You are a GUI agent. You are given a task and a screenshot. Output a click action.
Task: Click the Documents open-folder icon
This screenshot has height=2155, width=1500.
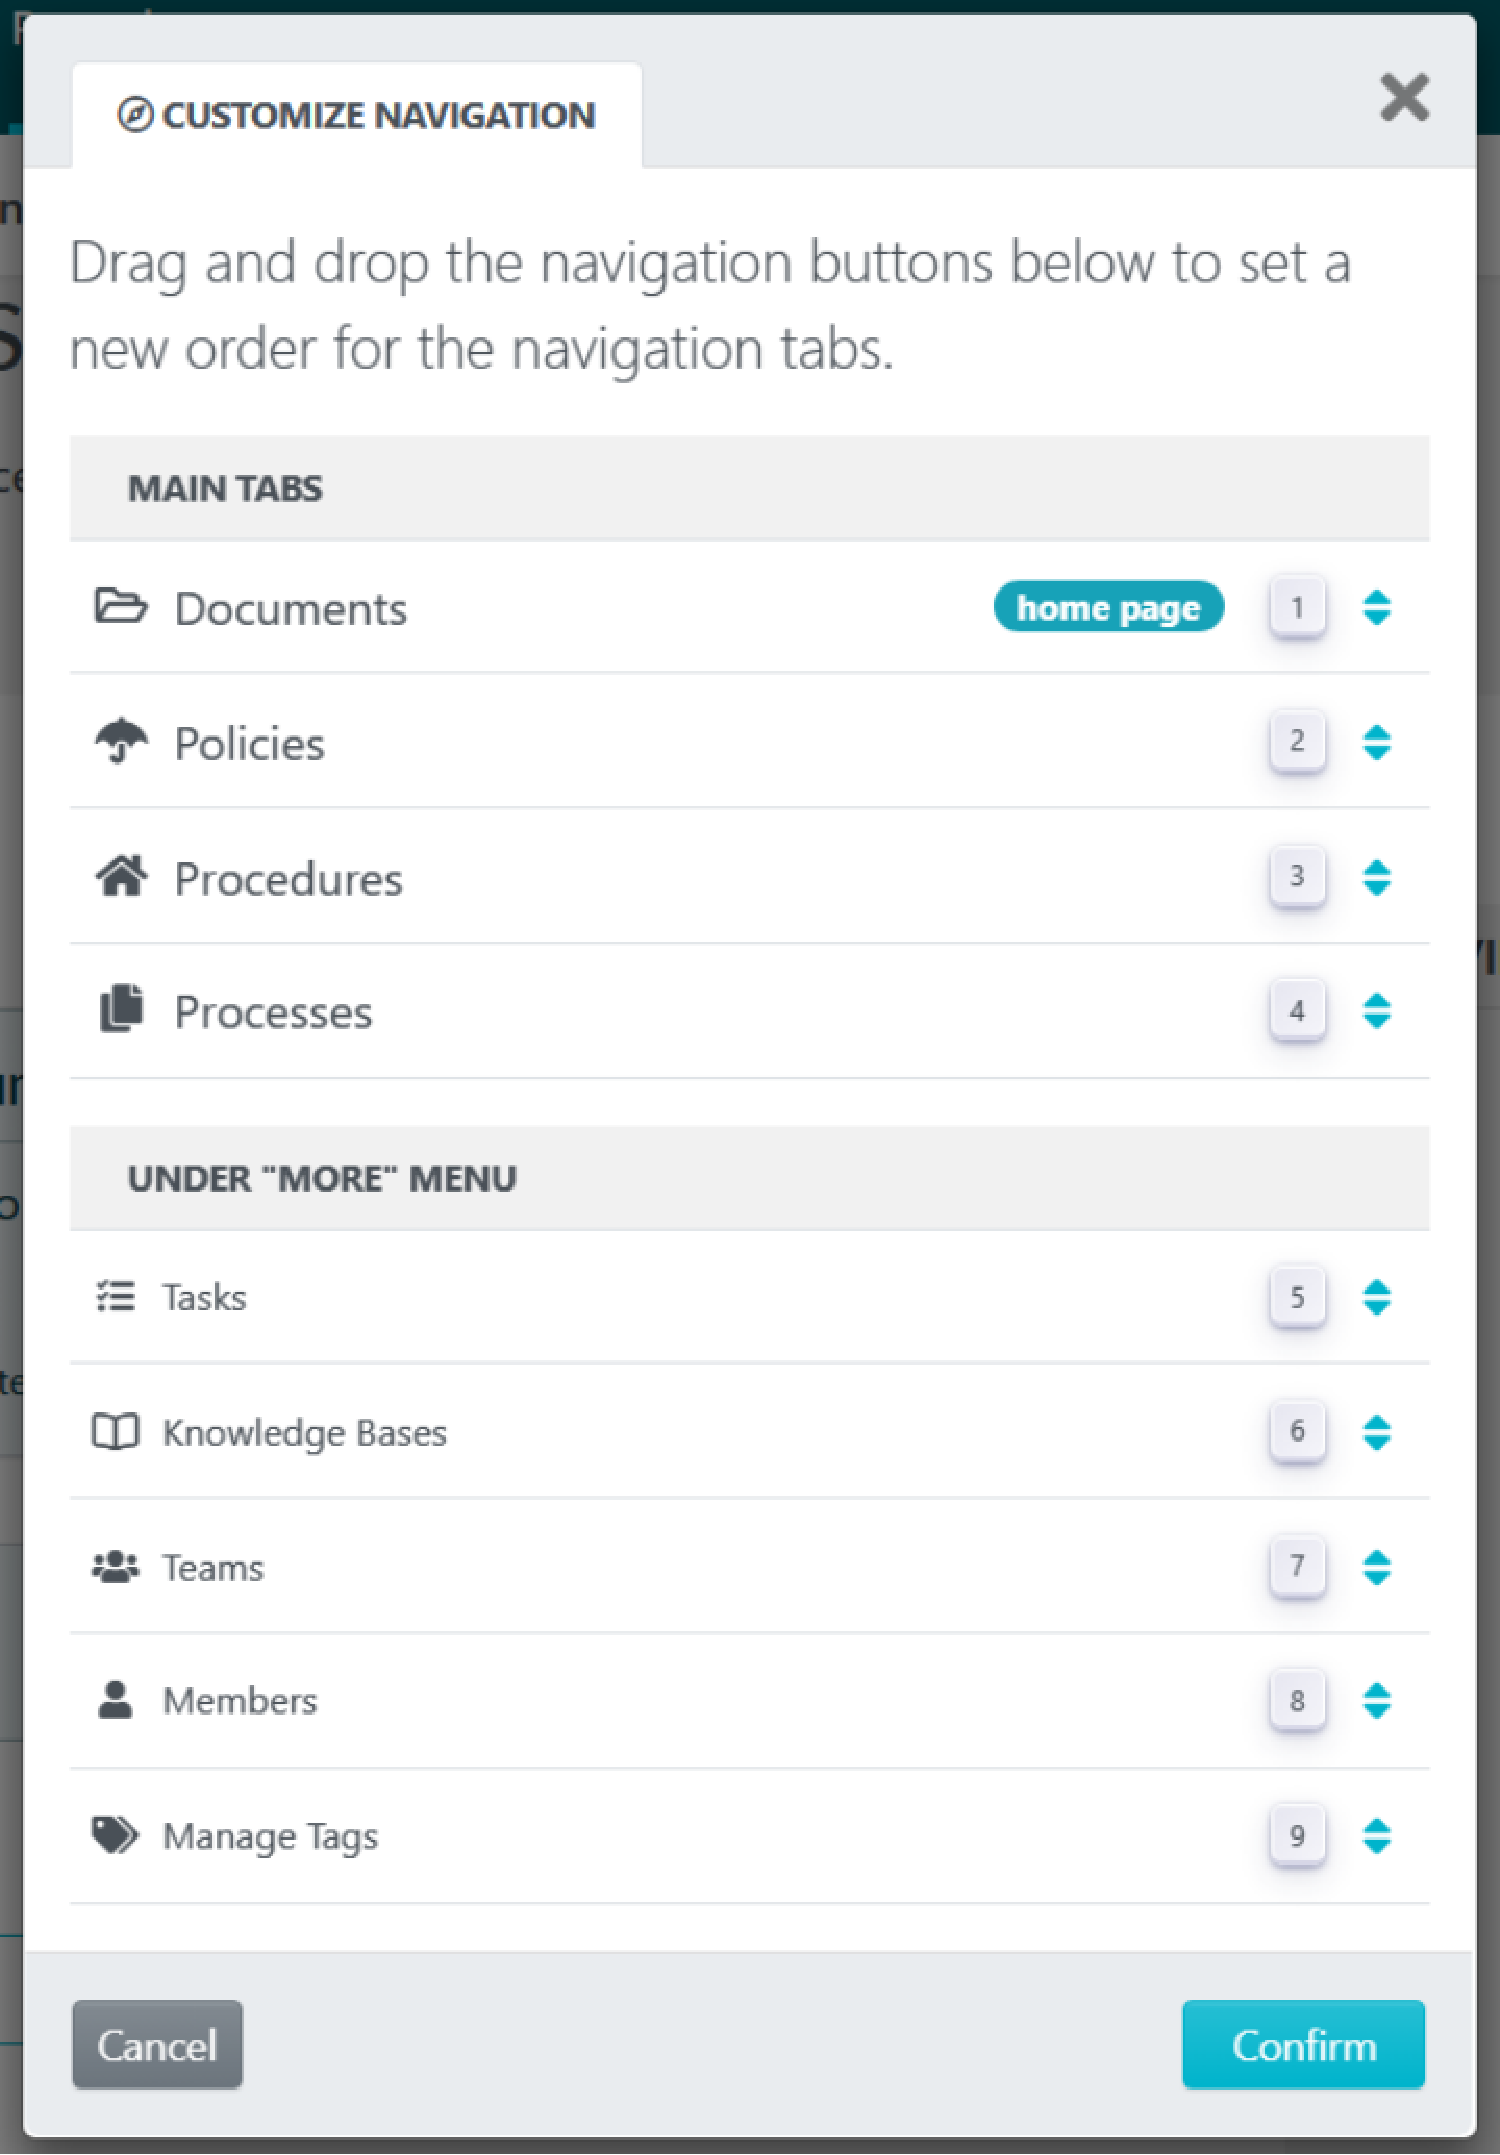[x=121, y=607]
